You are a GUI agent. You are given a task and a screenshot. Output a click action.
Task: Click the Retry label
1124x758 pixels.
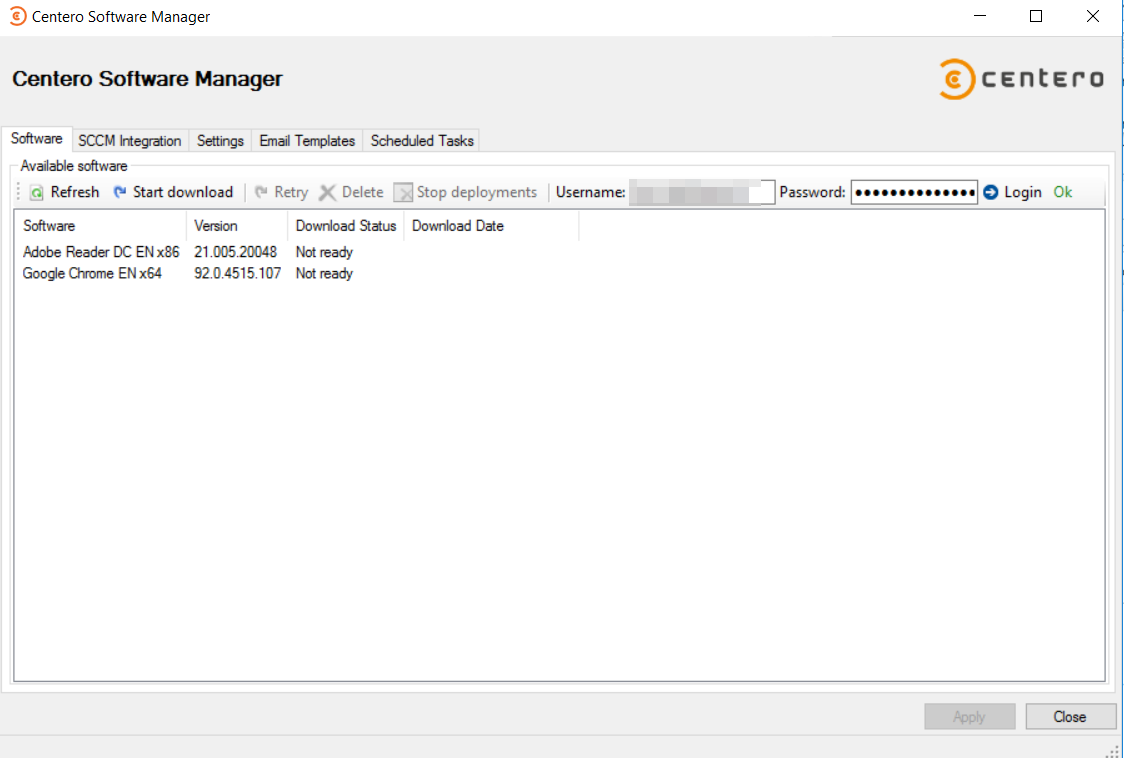tap(291, 192)
